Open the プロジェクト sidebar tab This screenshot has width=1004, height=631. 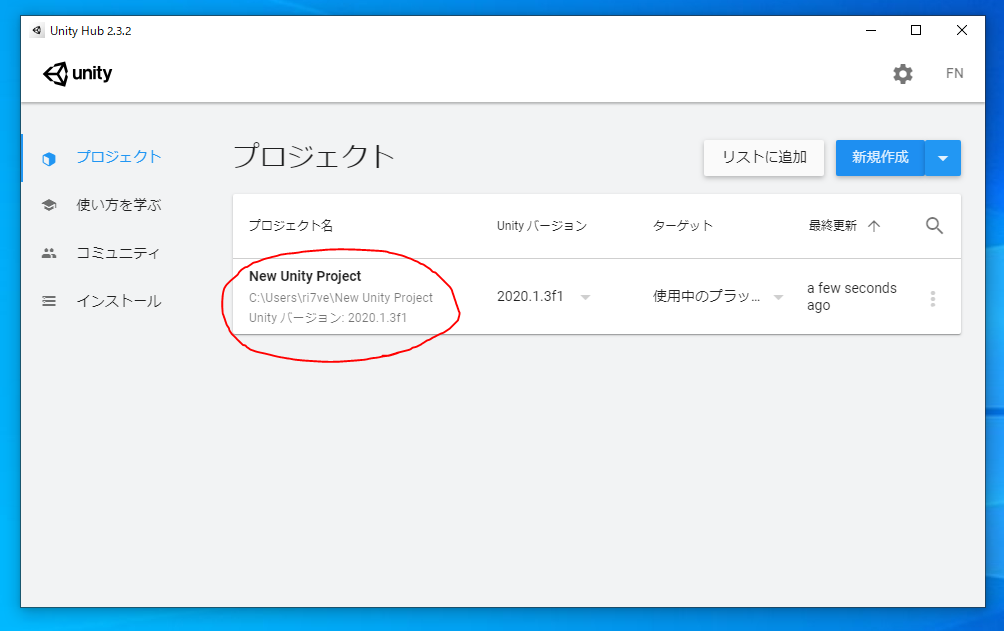point(118,157)
